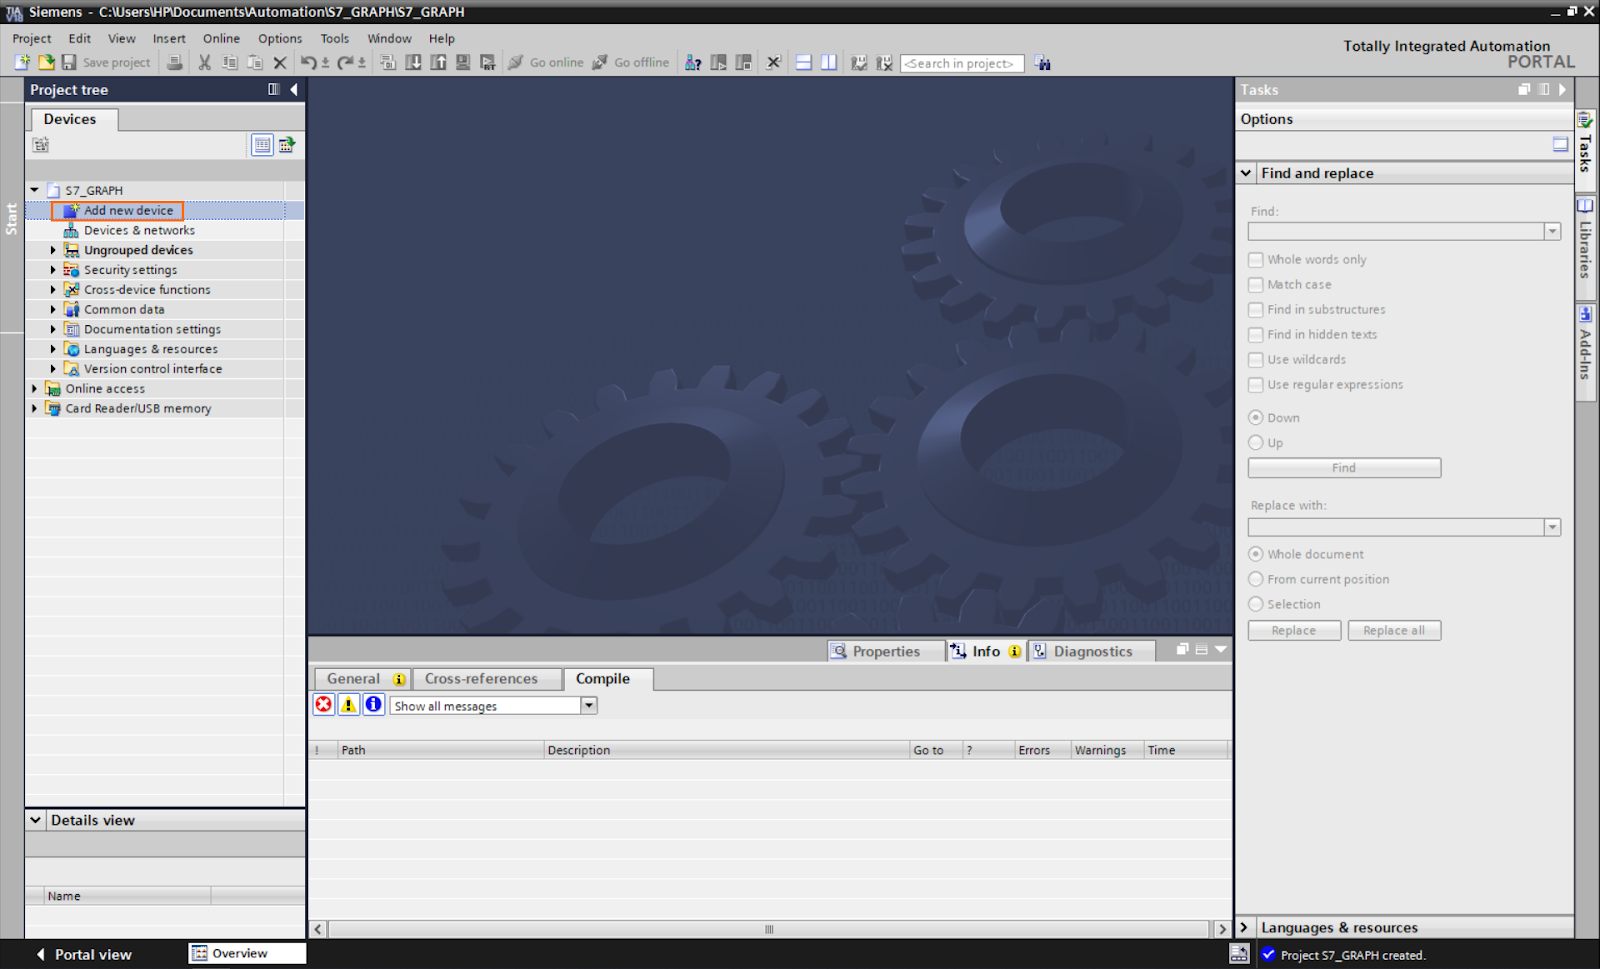Click Portal view in bottom bar

[x=84, y=954]
